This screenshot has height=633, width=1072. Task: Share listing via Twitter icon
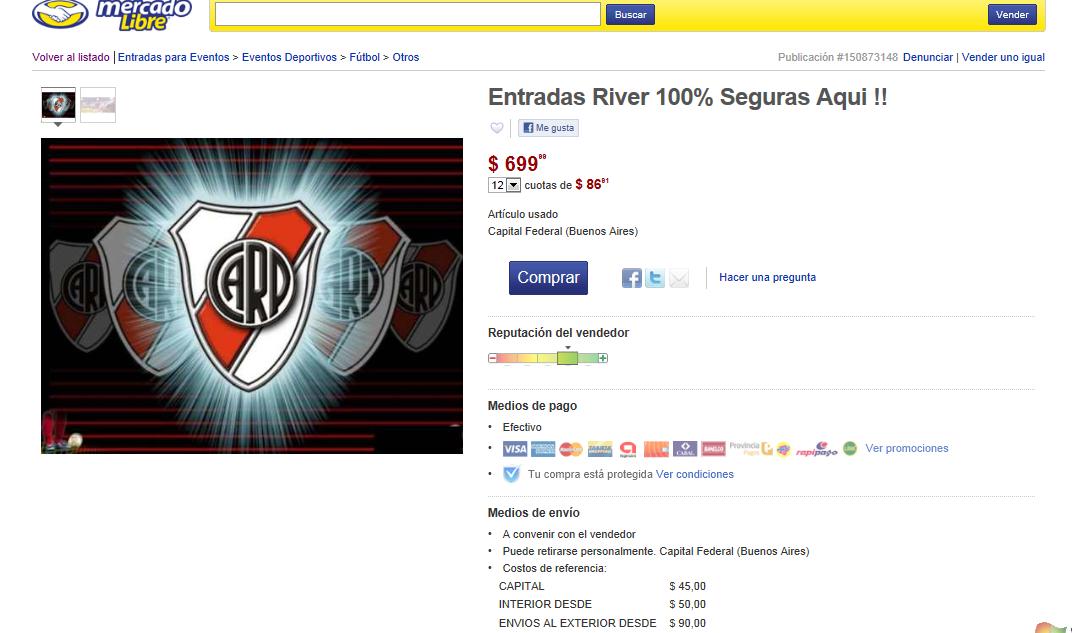[655, 278]
